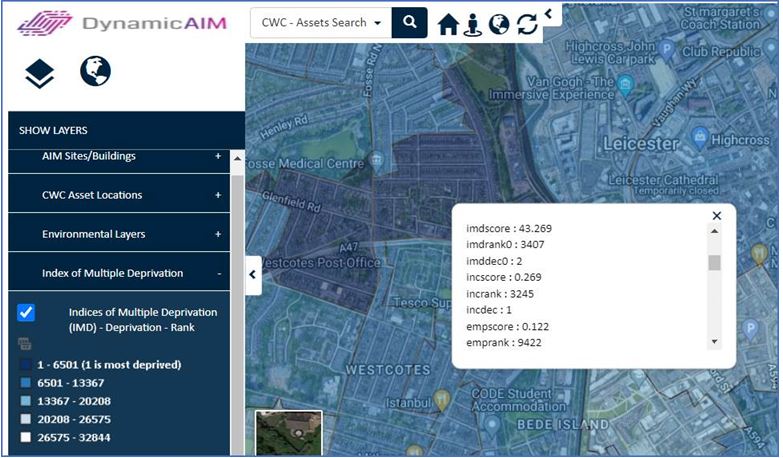Click the Fosse Medical Centre map marker

(377, 160)
